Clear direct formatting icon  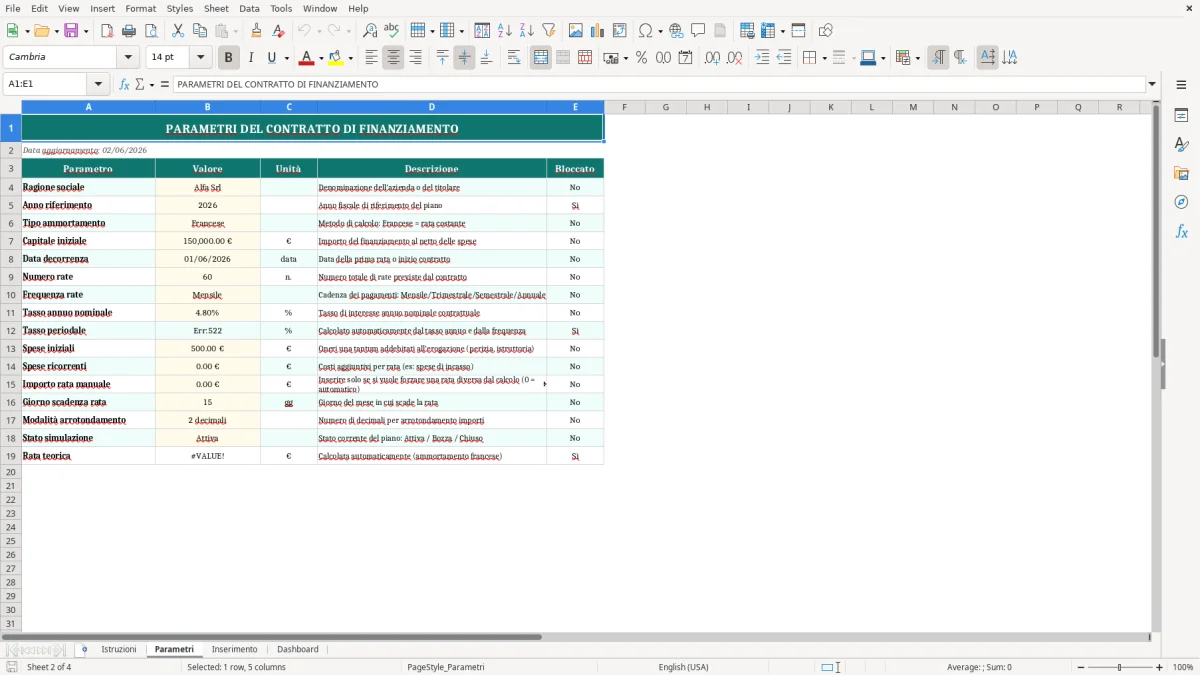(x=279, y=31)
